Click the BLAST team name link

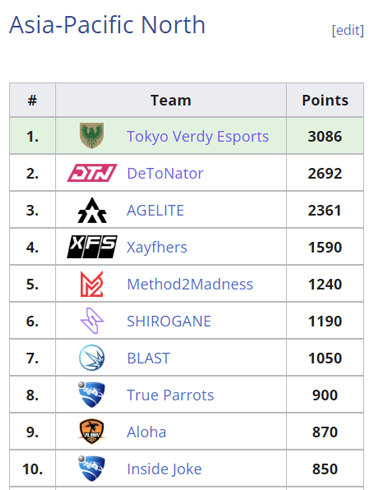[148, 358]
